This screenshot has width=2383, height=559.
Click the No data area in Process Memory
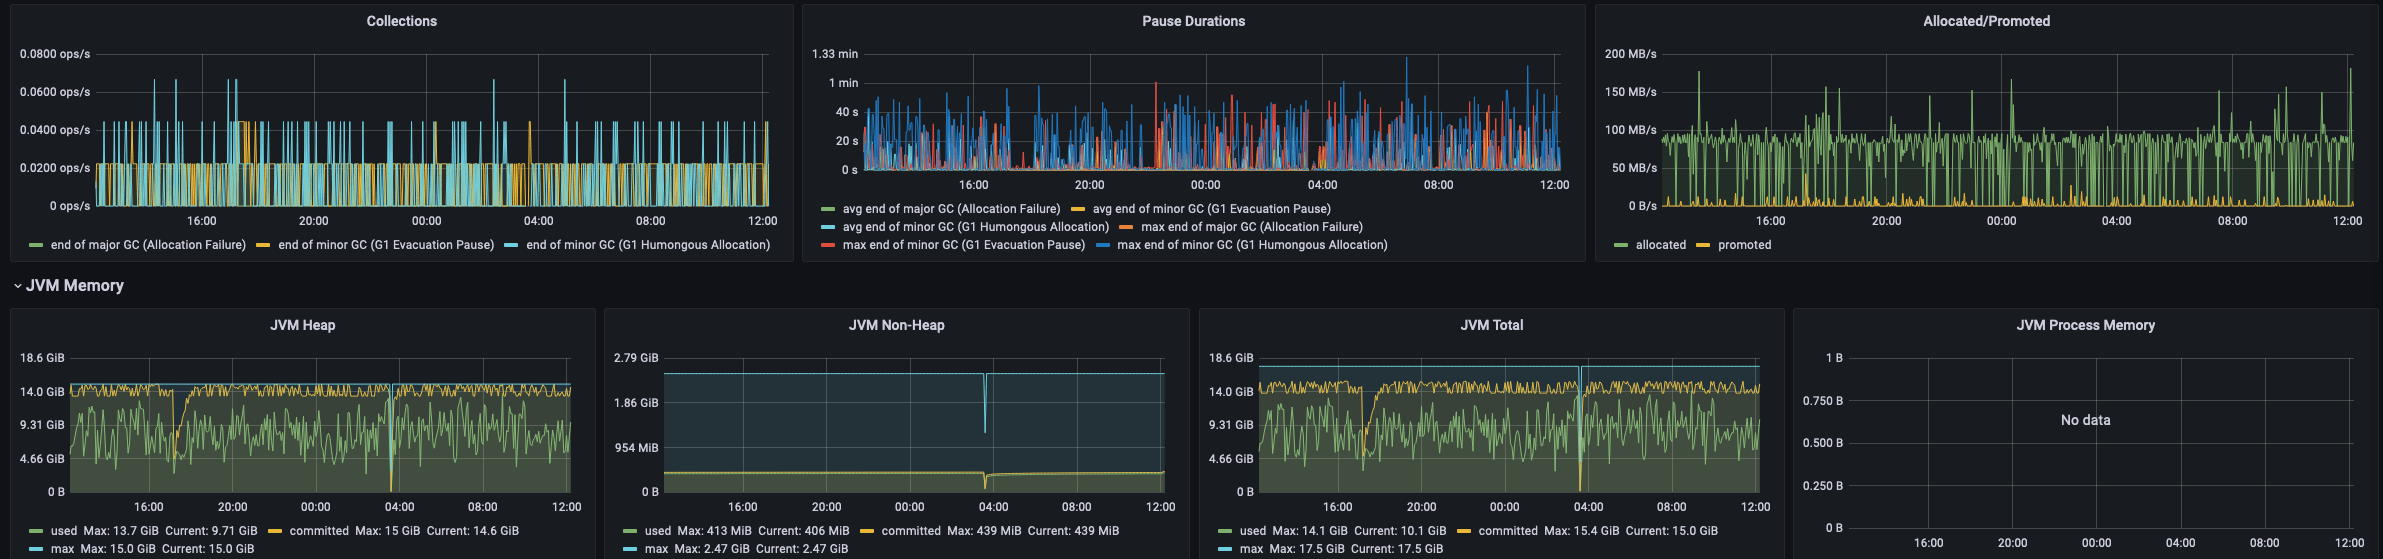[x=2086, y=420]
